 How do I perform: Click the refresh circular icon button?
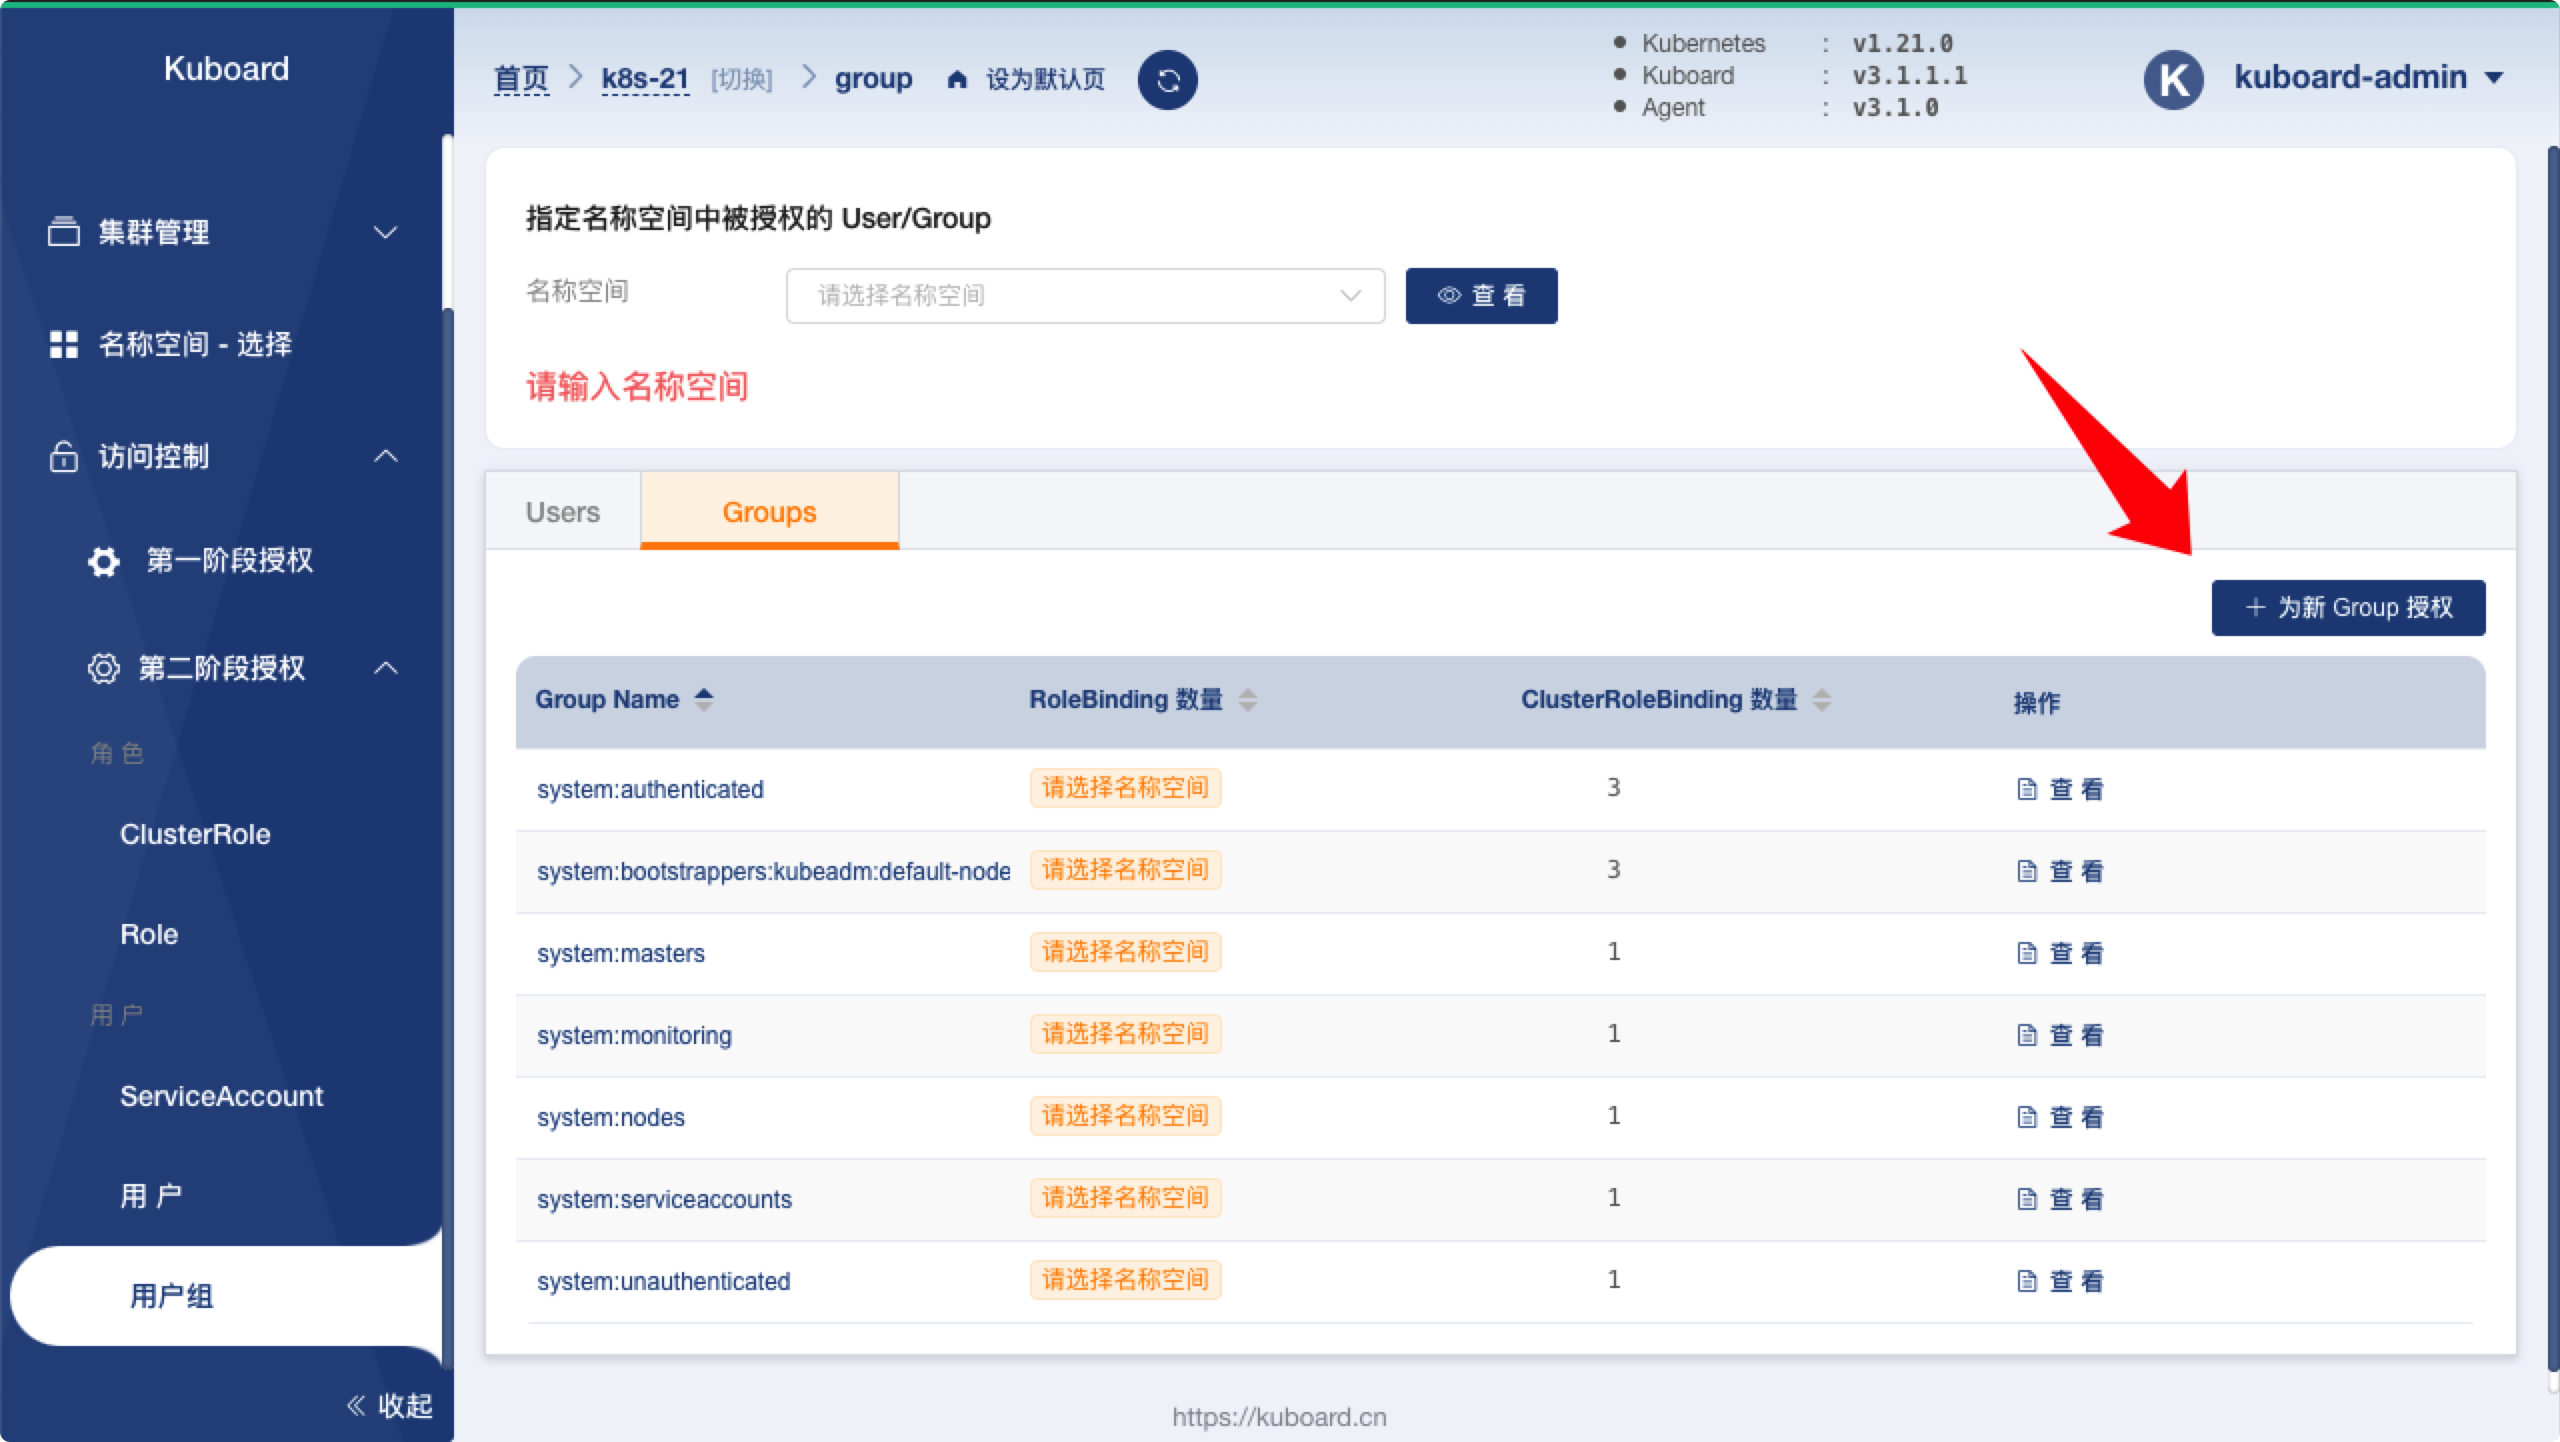(x=1167, y=80)
